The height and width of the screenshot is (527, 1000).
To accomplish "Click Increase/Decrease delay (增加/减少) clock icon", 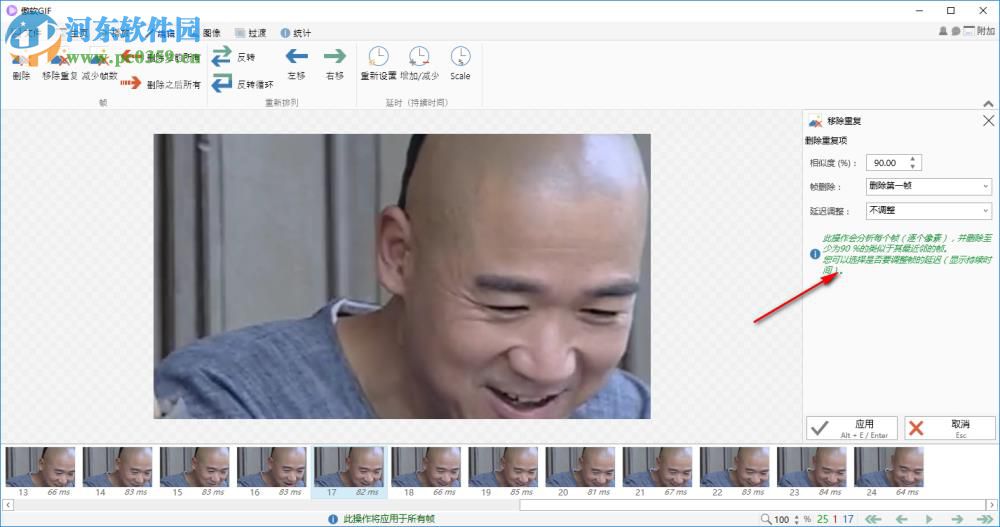I will click(419, 57).
